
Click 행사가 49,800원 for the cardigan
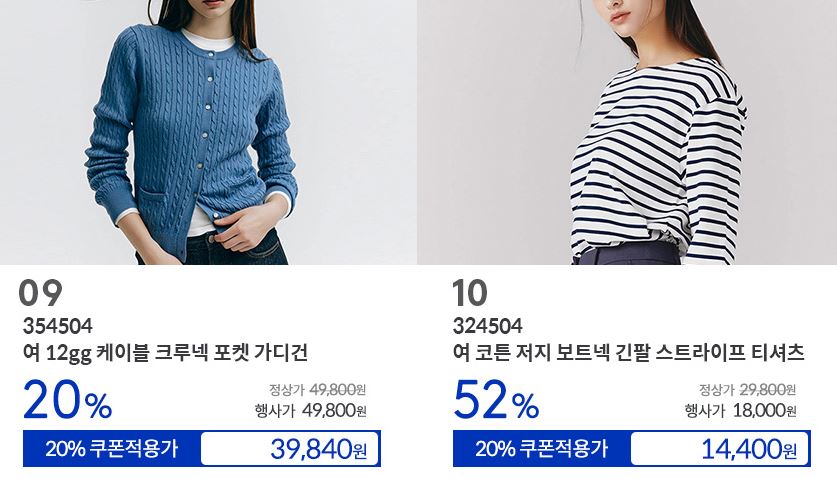click(311, 410)
